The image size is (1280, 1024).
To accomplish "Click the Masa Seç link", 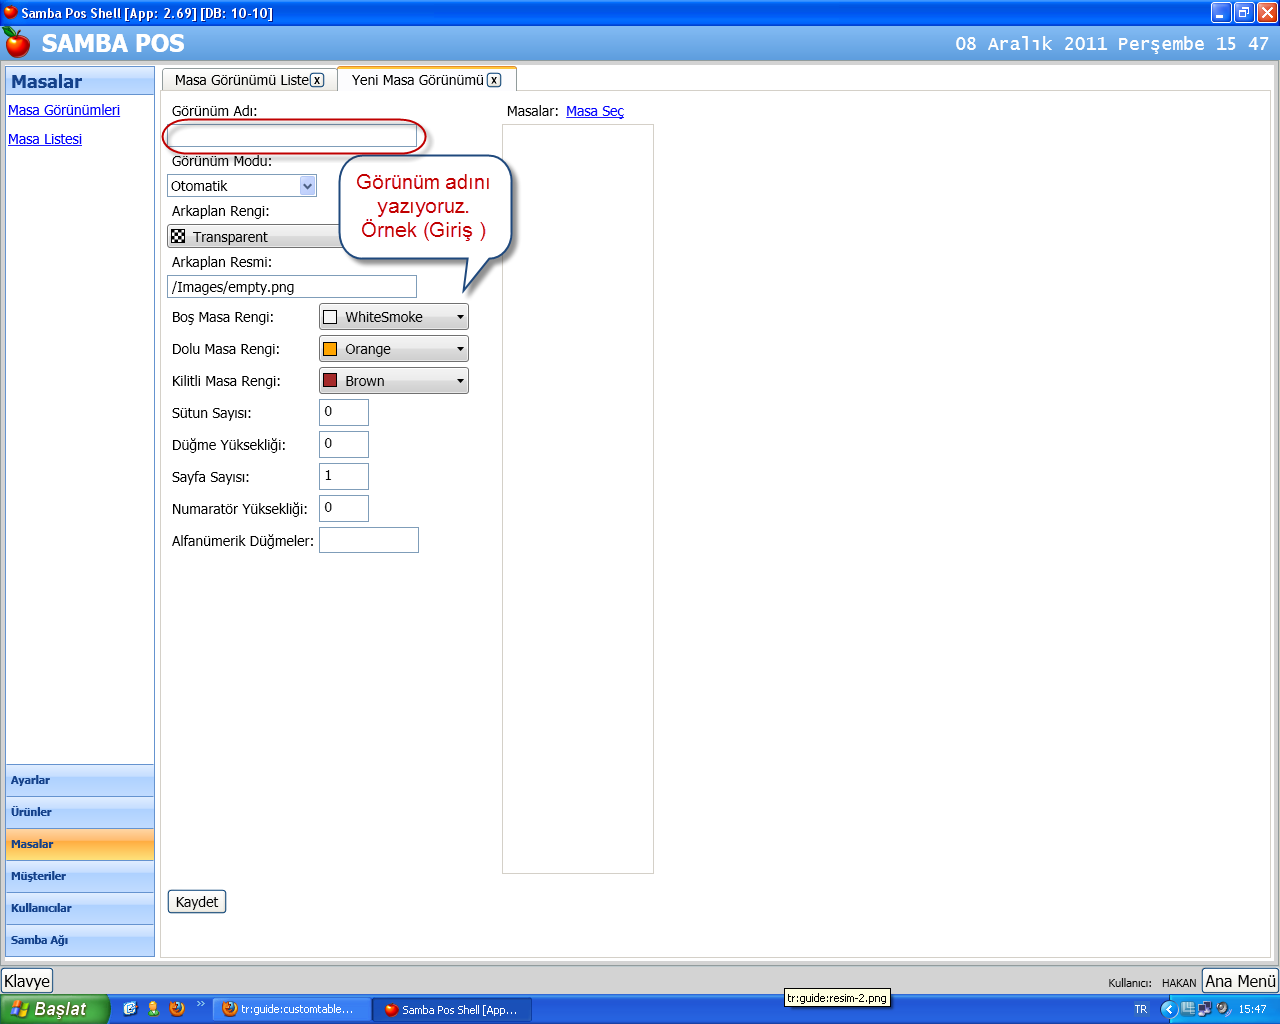I will click(594, 111).
